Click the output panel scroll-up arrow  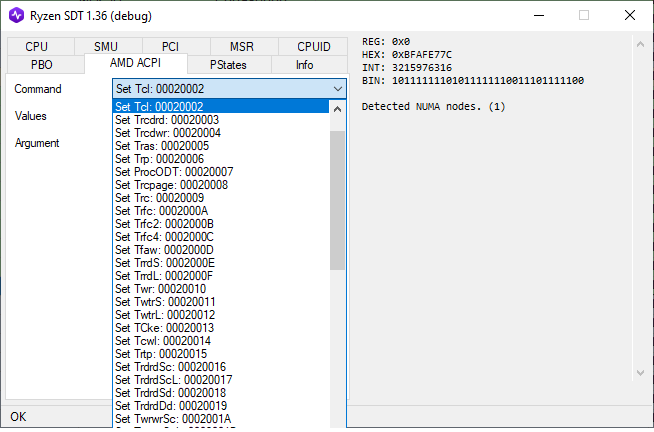640,44
